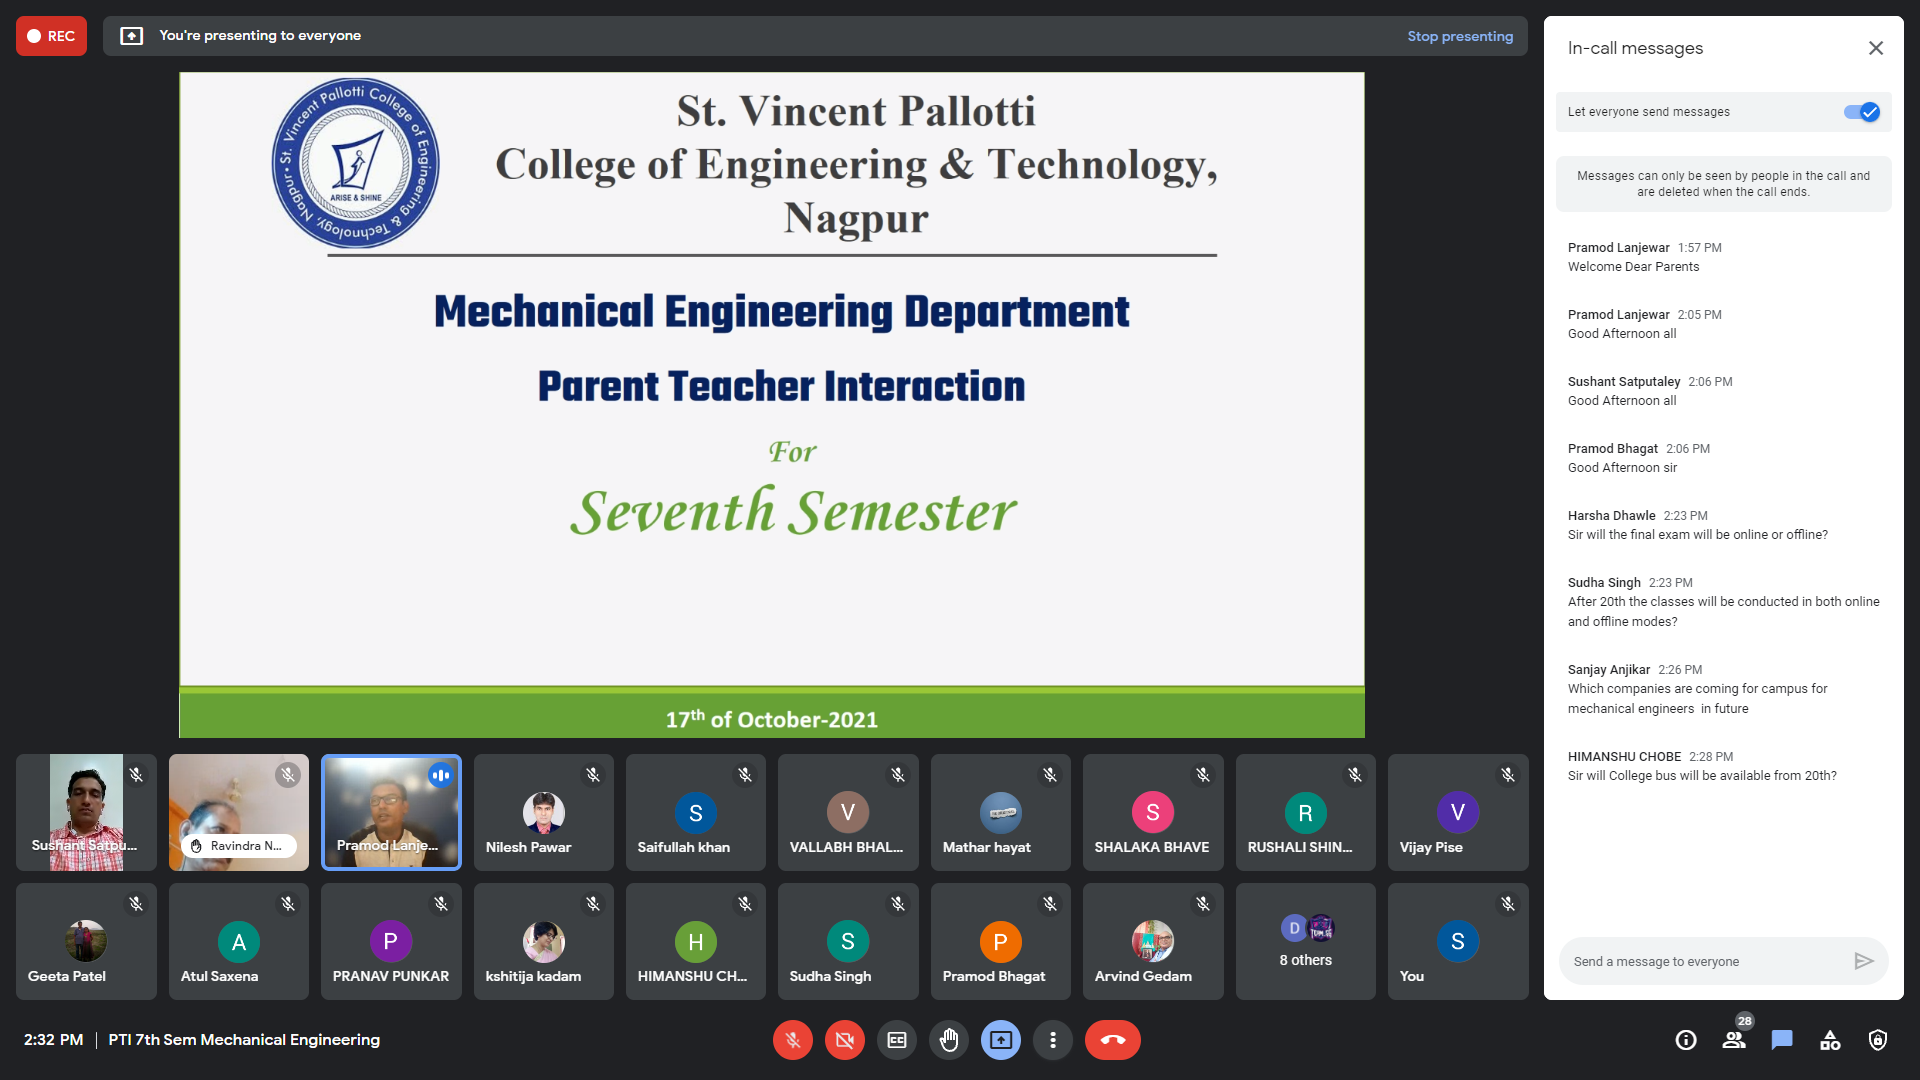The image size is (1920, 1080).
Task: Open the 8 others participants tile
Action: point(1306,941)
